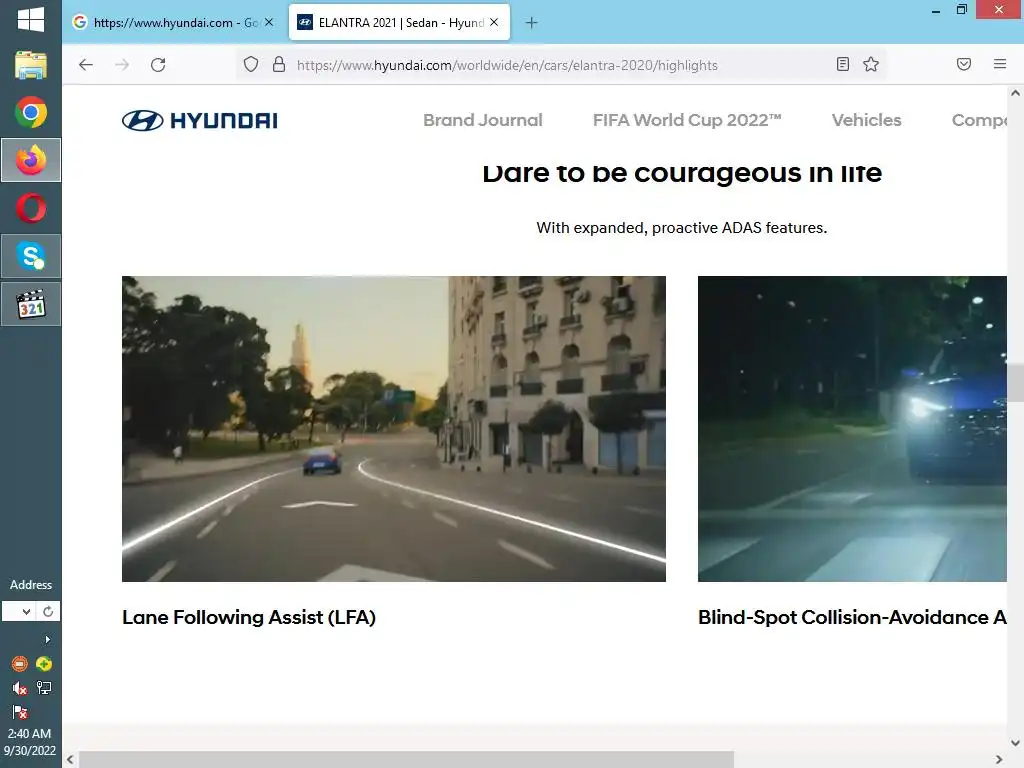Open the Lane Following Assist image
The width and height of the screenshot is (1024, 768).
pyautogui.click(x=394, y=428)
